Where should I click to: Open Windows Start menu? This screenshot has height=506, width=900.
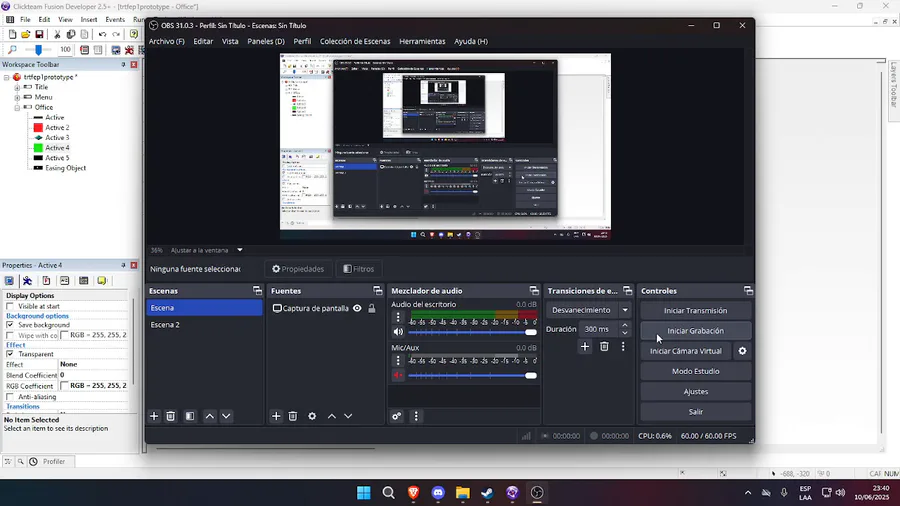tap(364, 492)
